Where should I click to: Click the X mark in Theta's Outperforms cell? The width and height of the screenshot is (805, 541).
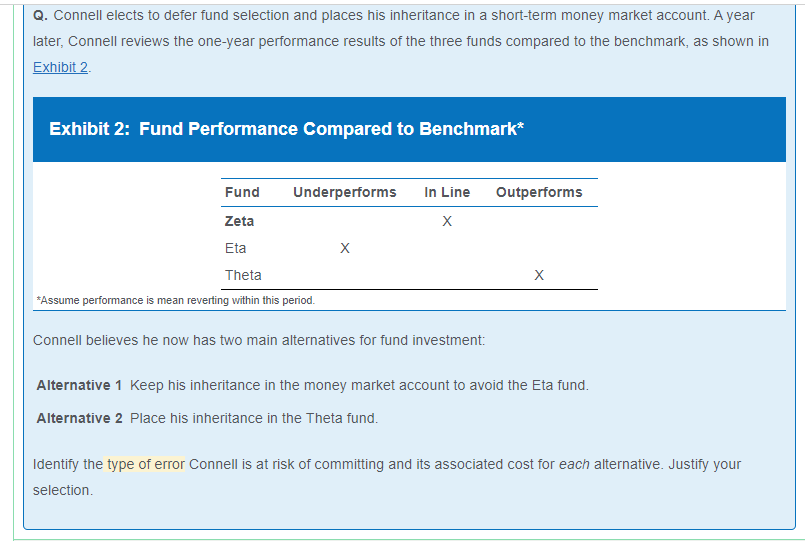539,275
